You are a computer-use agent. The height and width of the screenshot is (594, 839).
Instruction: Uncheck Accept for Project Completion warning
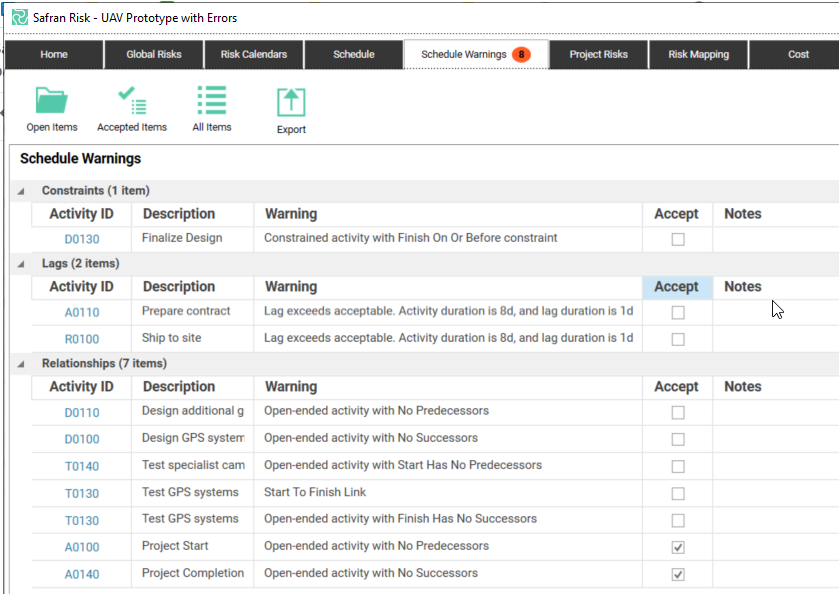[678, 574]
